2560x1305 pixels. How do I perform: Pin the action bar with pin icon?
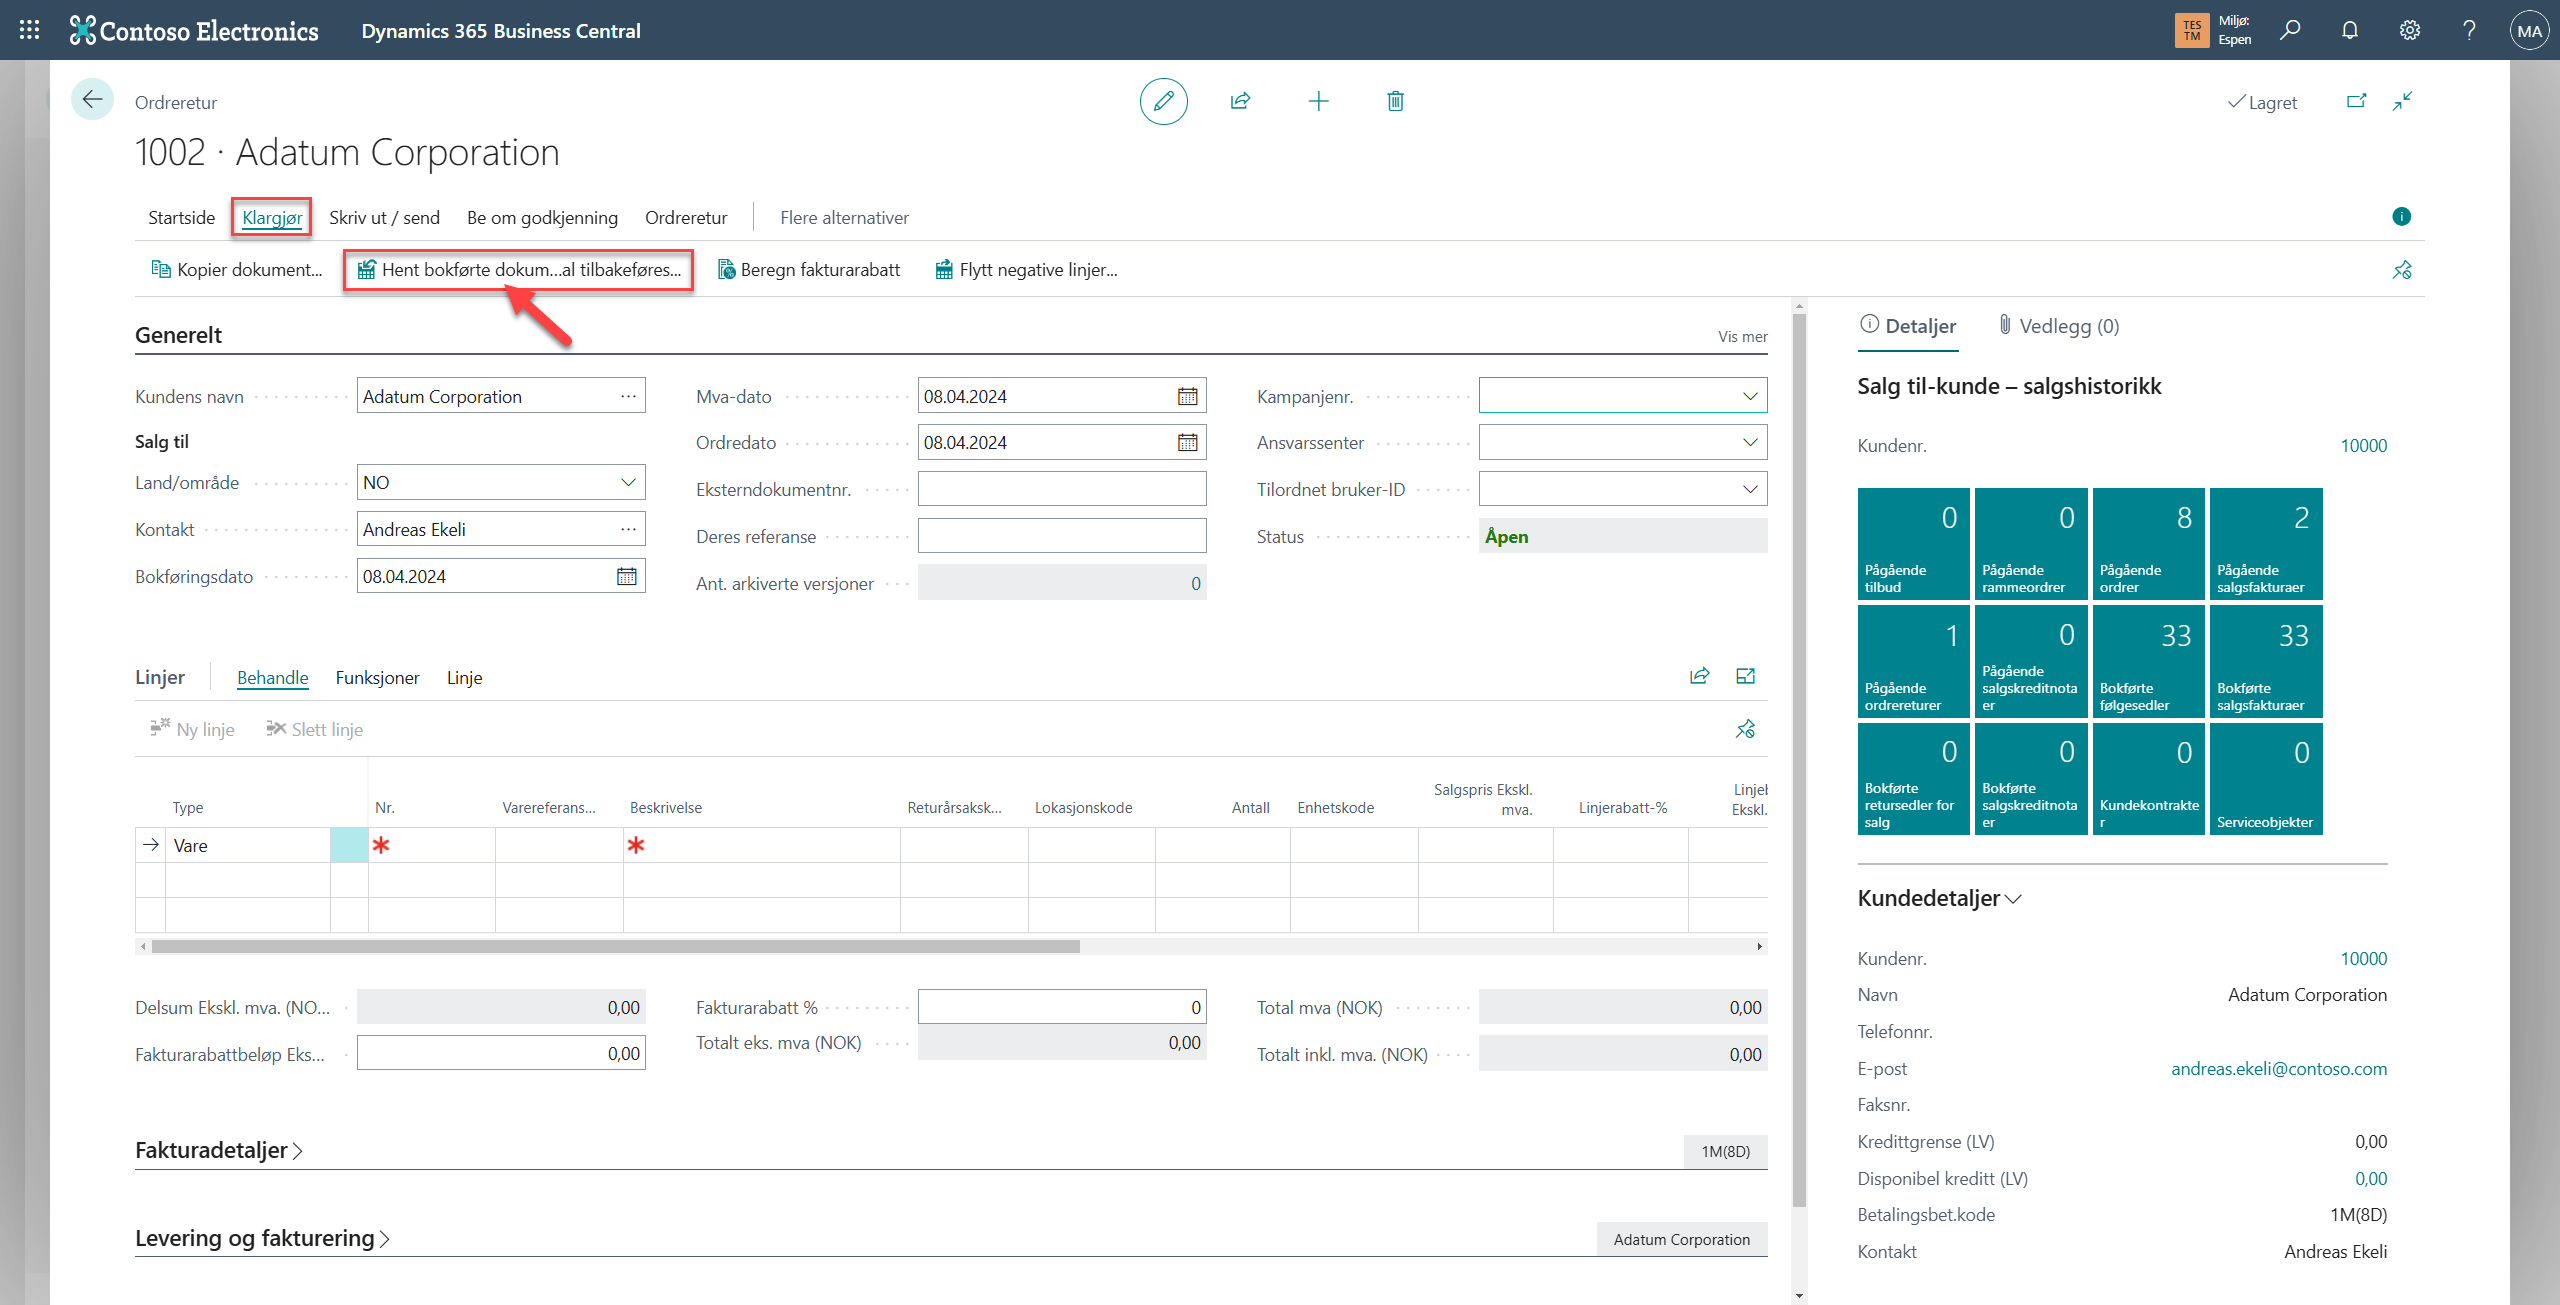2402,270
